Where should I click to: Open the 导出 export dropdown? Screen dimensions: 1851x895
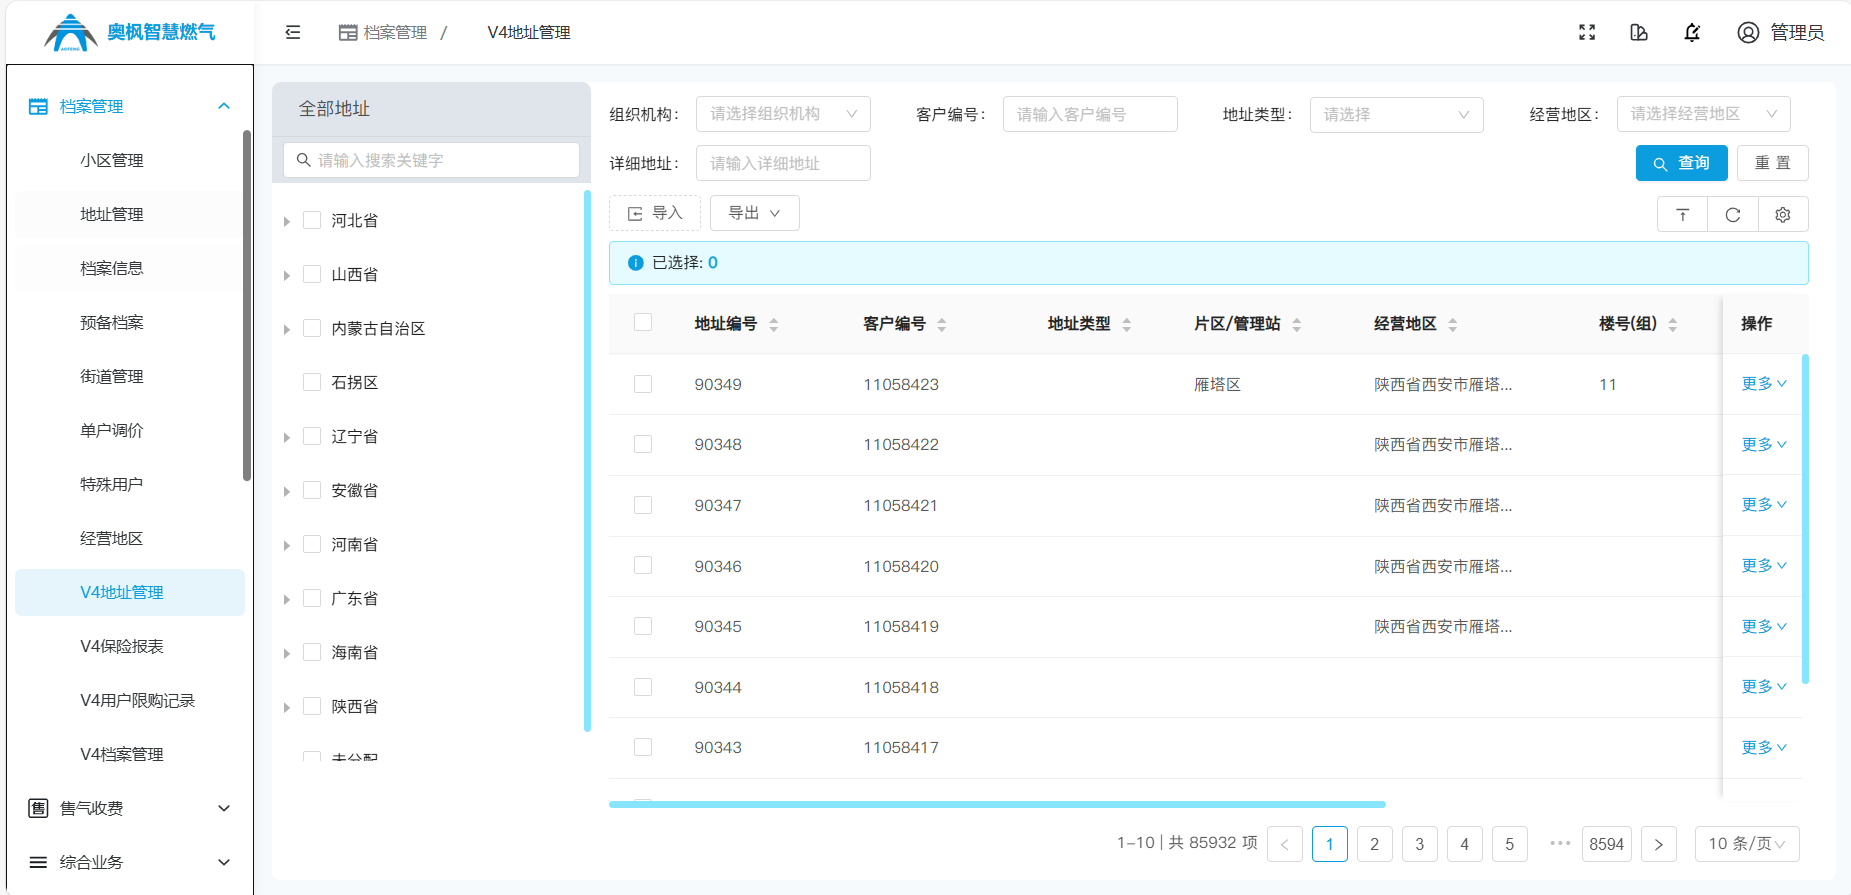[754, 213]
